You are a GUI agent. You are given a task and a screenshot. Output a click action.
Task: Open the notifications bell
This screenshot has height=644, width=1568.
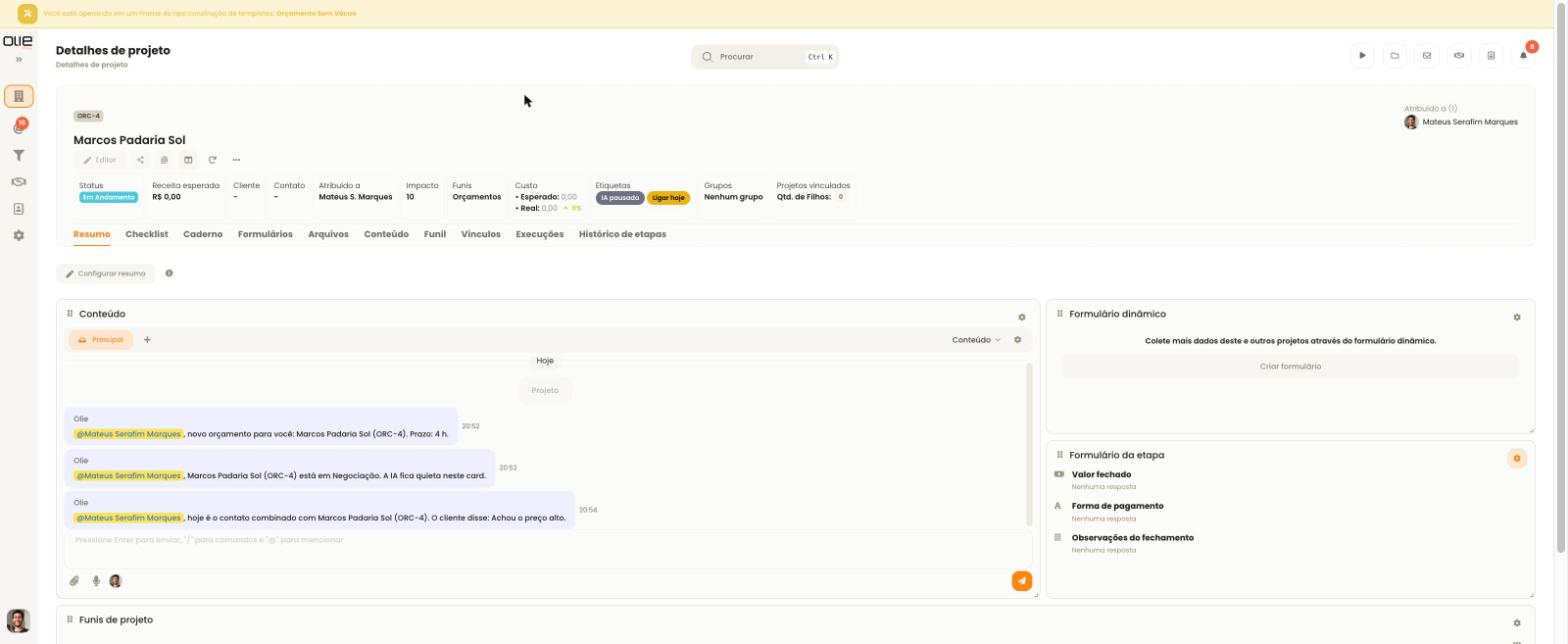(x=1523, y=56)
